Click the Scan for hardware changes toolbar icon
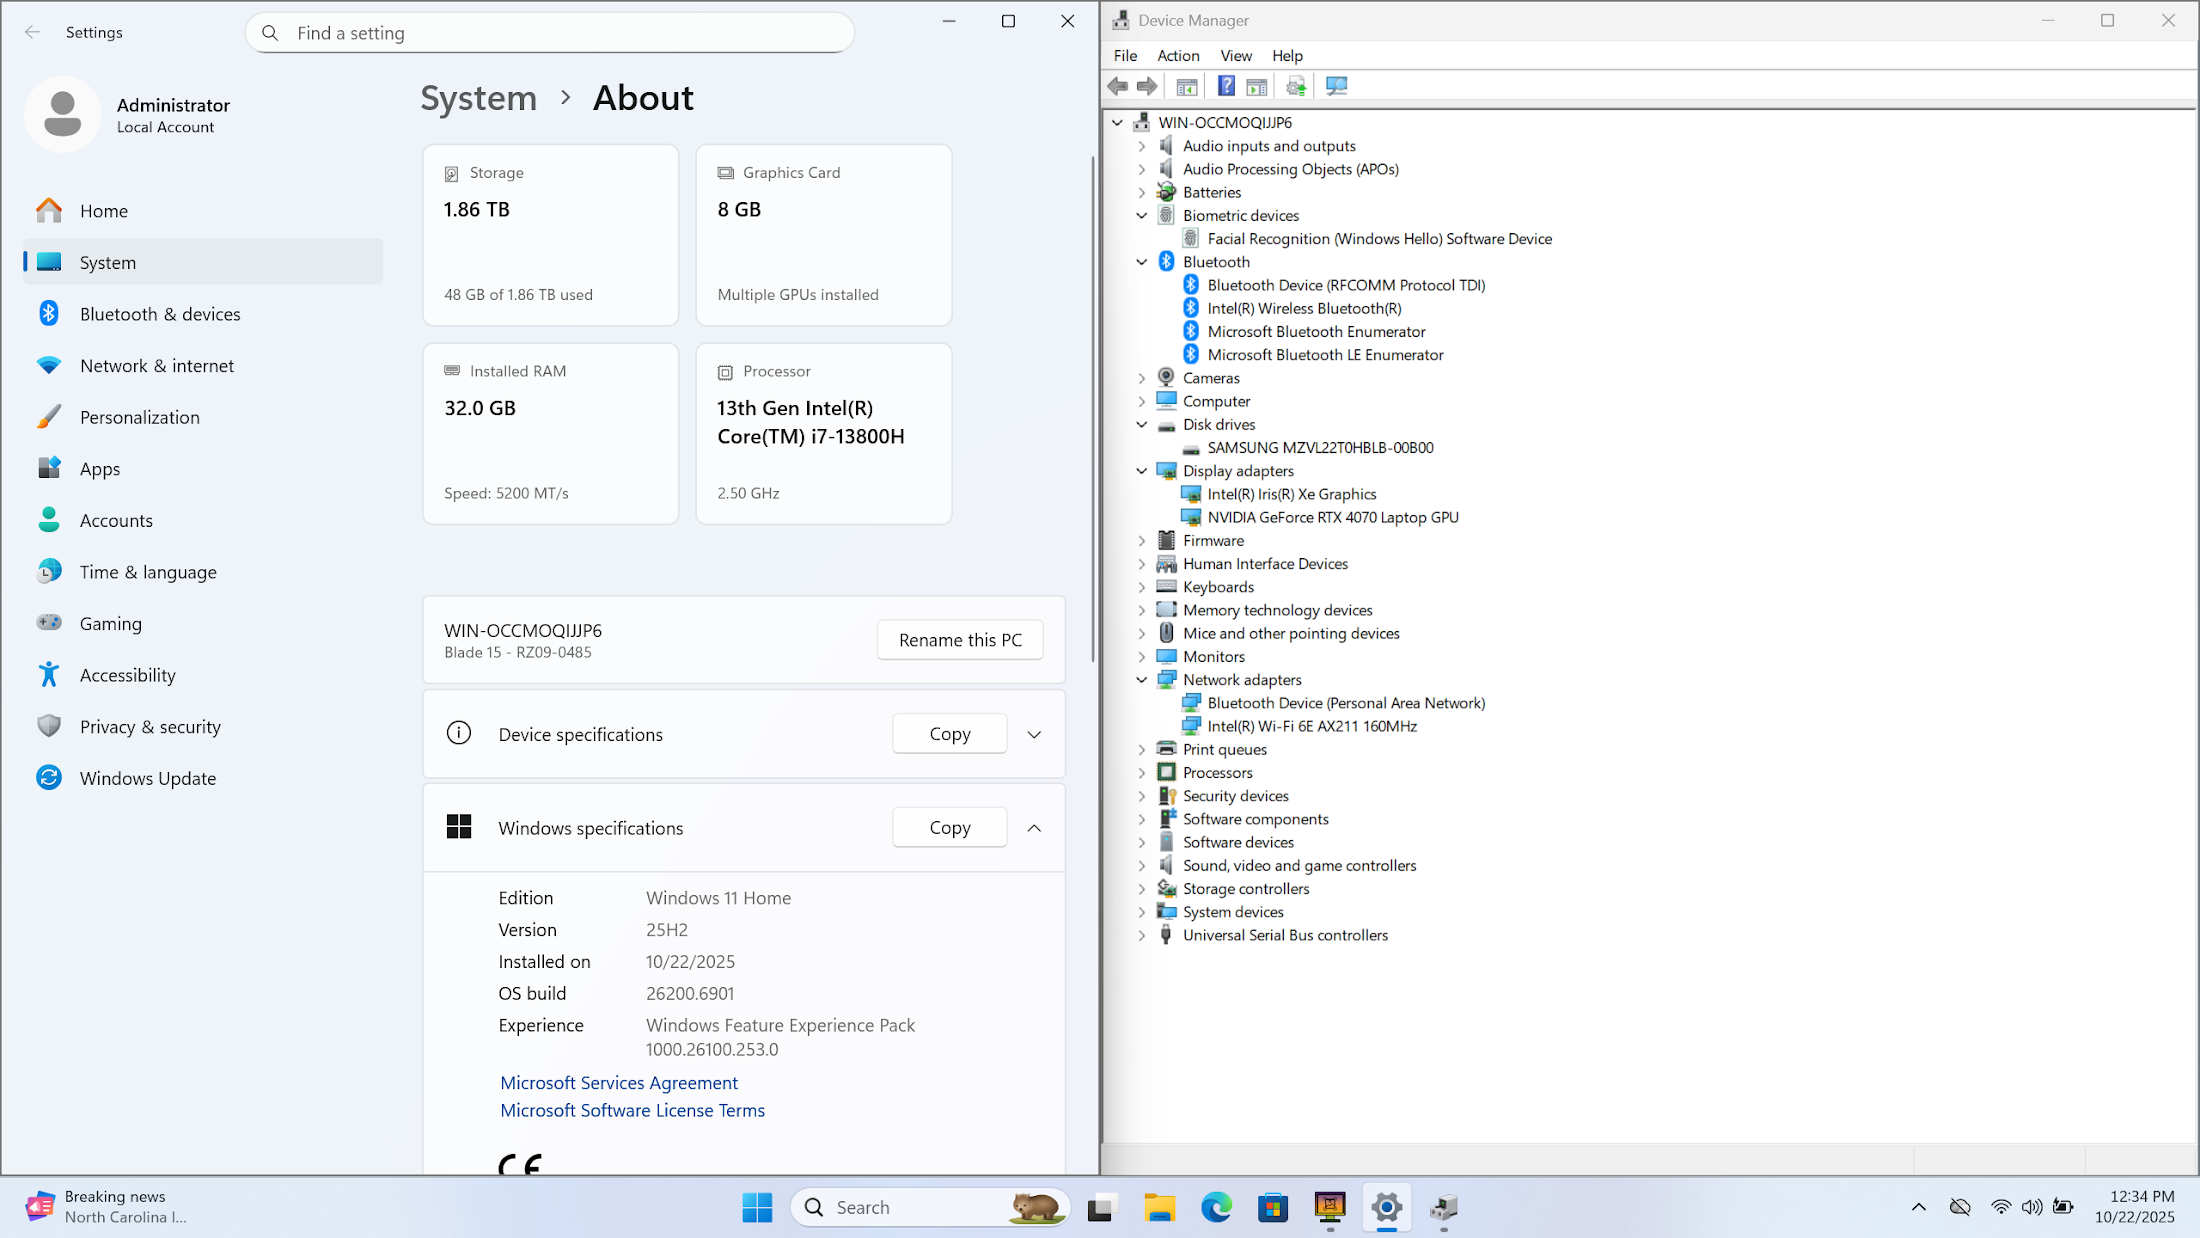Viewport: 2200px width, 1238px height. (x=1336, y=86)
